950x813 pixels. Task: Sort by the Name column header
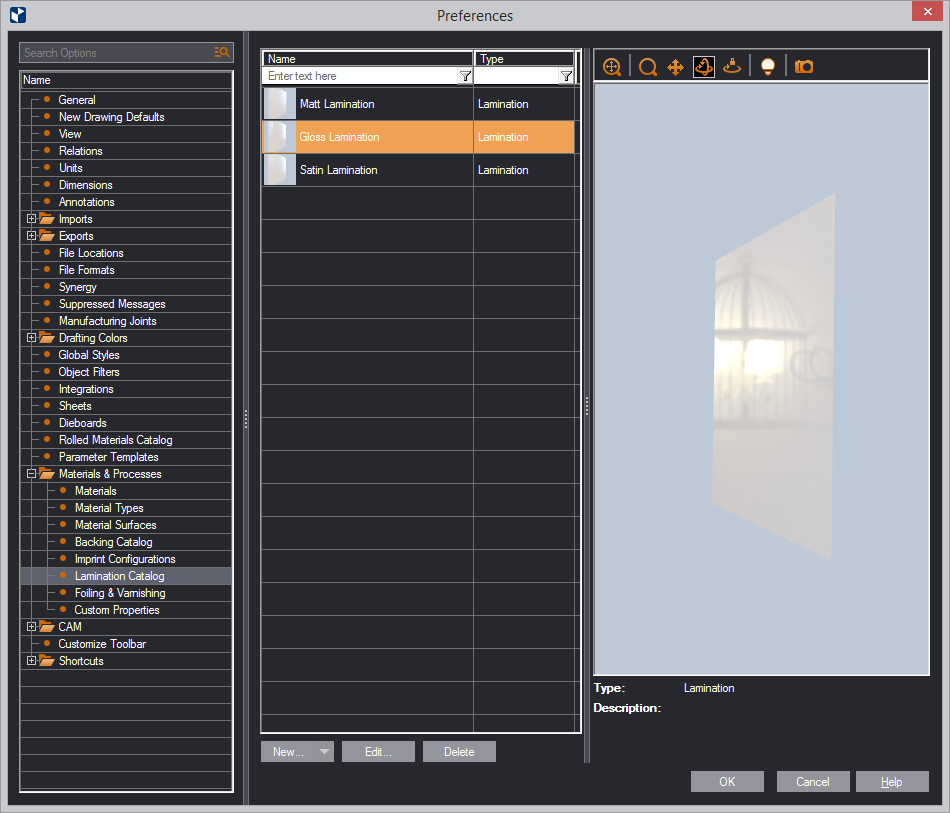pyautogui.click(x=368, y=59)
